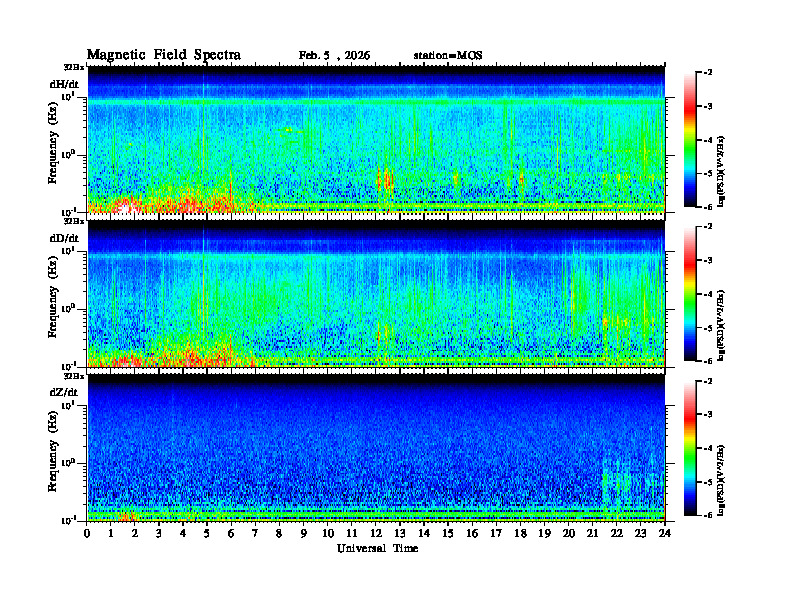Viewport: 792px width, 612px height.
Task: Click the 10^-1 frequency tick of dH/dt panel
Action: click(68, 211)
